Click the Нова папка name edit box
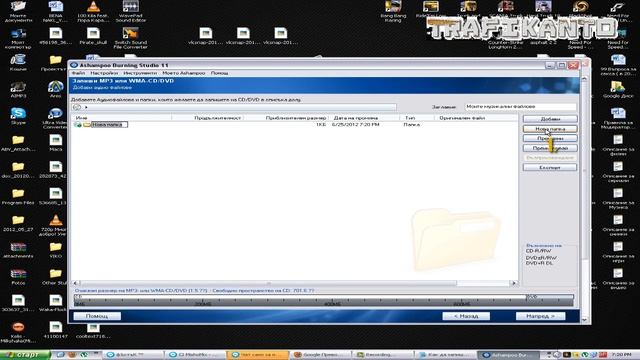The height and width of the screenshot is (360, 640). click(x=109, y=124)
